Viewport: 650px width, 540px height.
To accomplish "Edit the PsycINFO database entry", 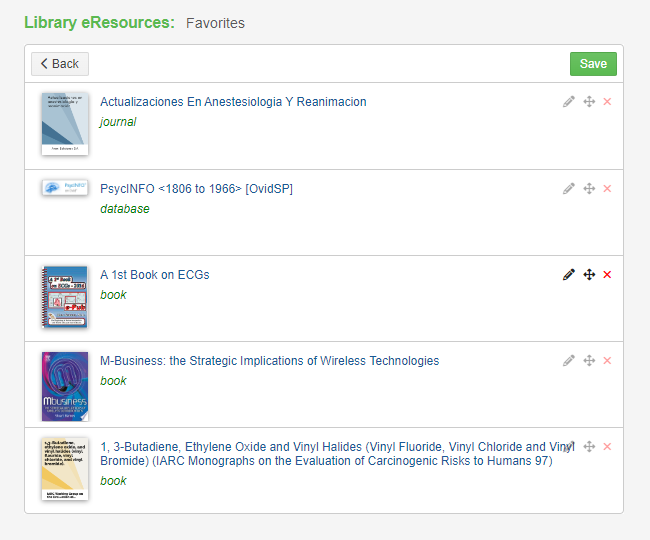I will tap(568, 189).
